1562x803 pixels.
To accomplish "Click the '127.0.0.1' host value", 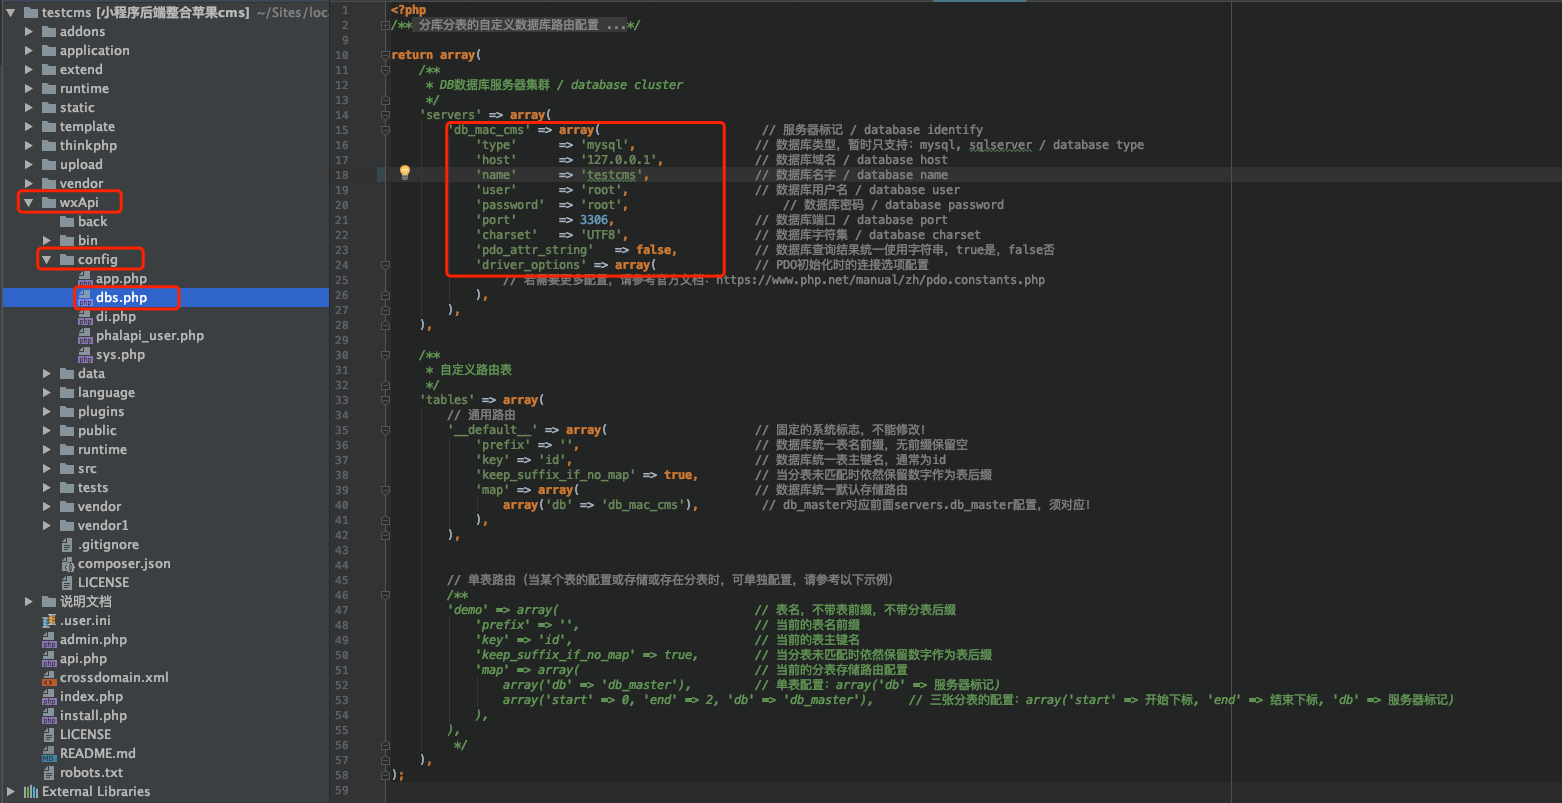I will [x=620, y=160].
